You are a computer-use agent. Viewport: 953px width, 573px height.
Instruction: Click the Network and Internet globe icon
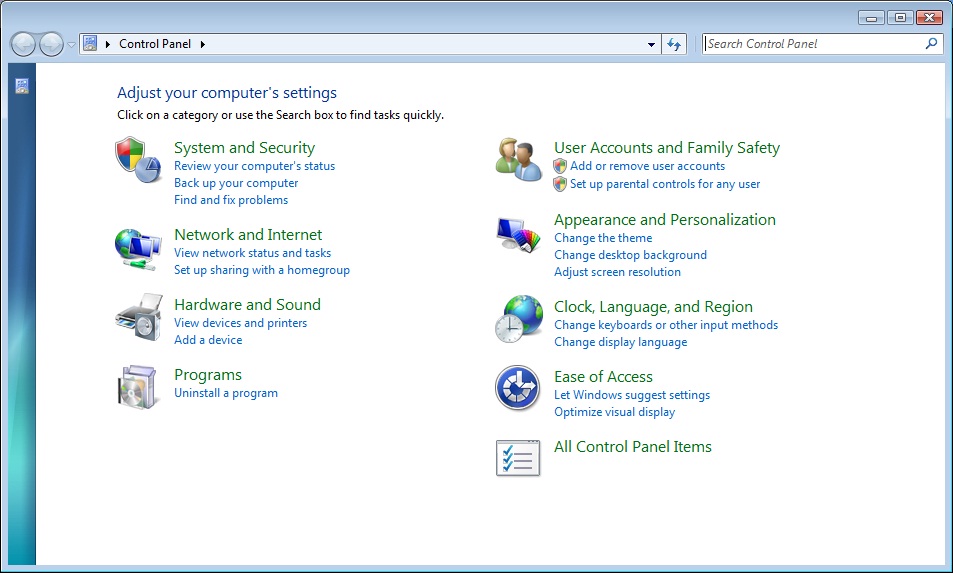point(139,249)
